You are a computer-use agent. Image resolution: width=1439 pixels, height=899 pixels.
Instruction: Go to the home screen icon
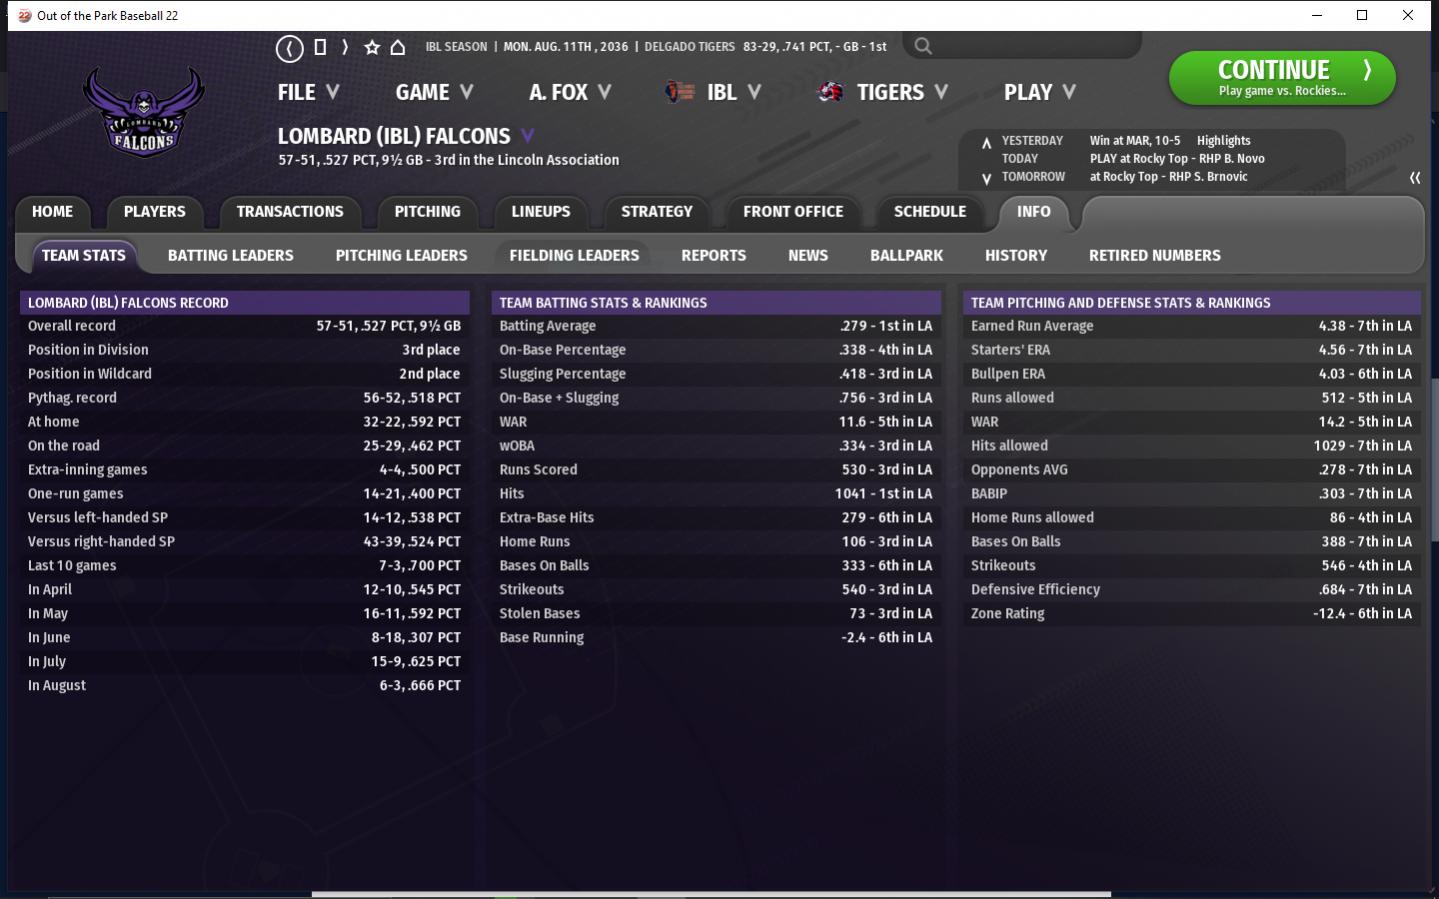398,47
